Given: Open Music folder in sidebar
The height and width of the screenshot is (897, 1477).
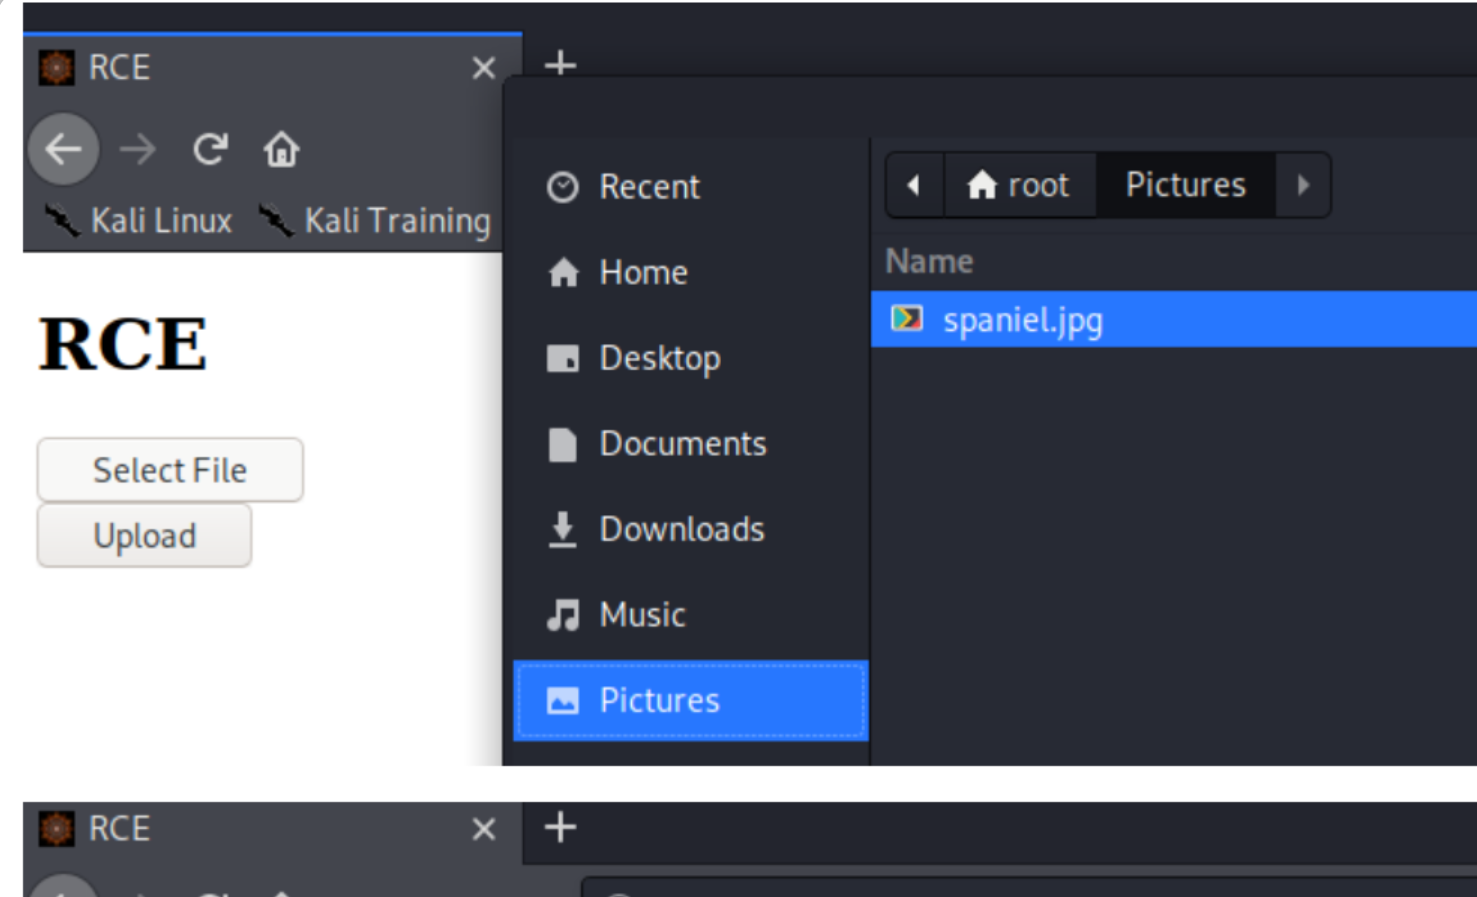Looking at the screenshot, I should pos(690,615).
